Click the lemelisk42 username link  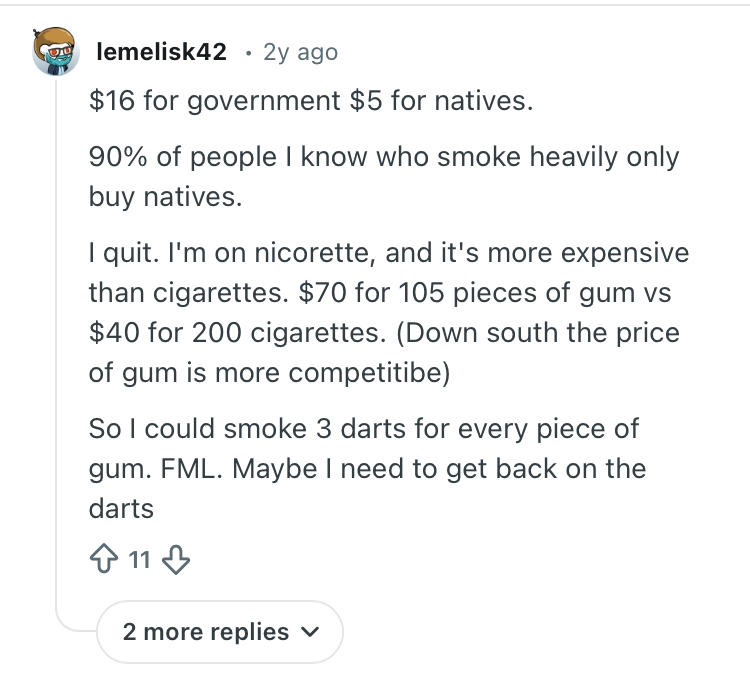(x=161, y=52)
